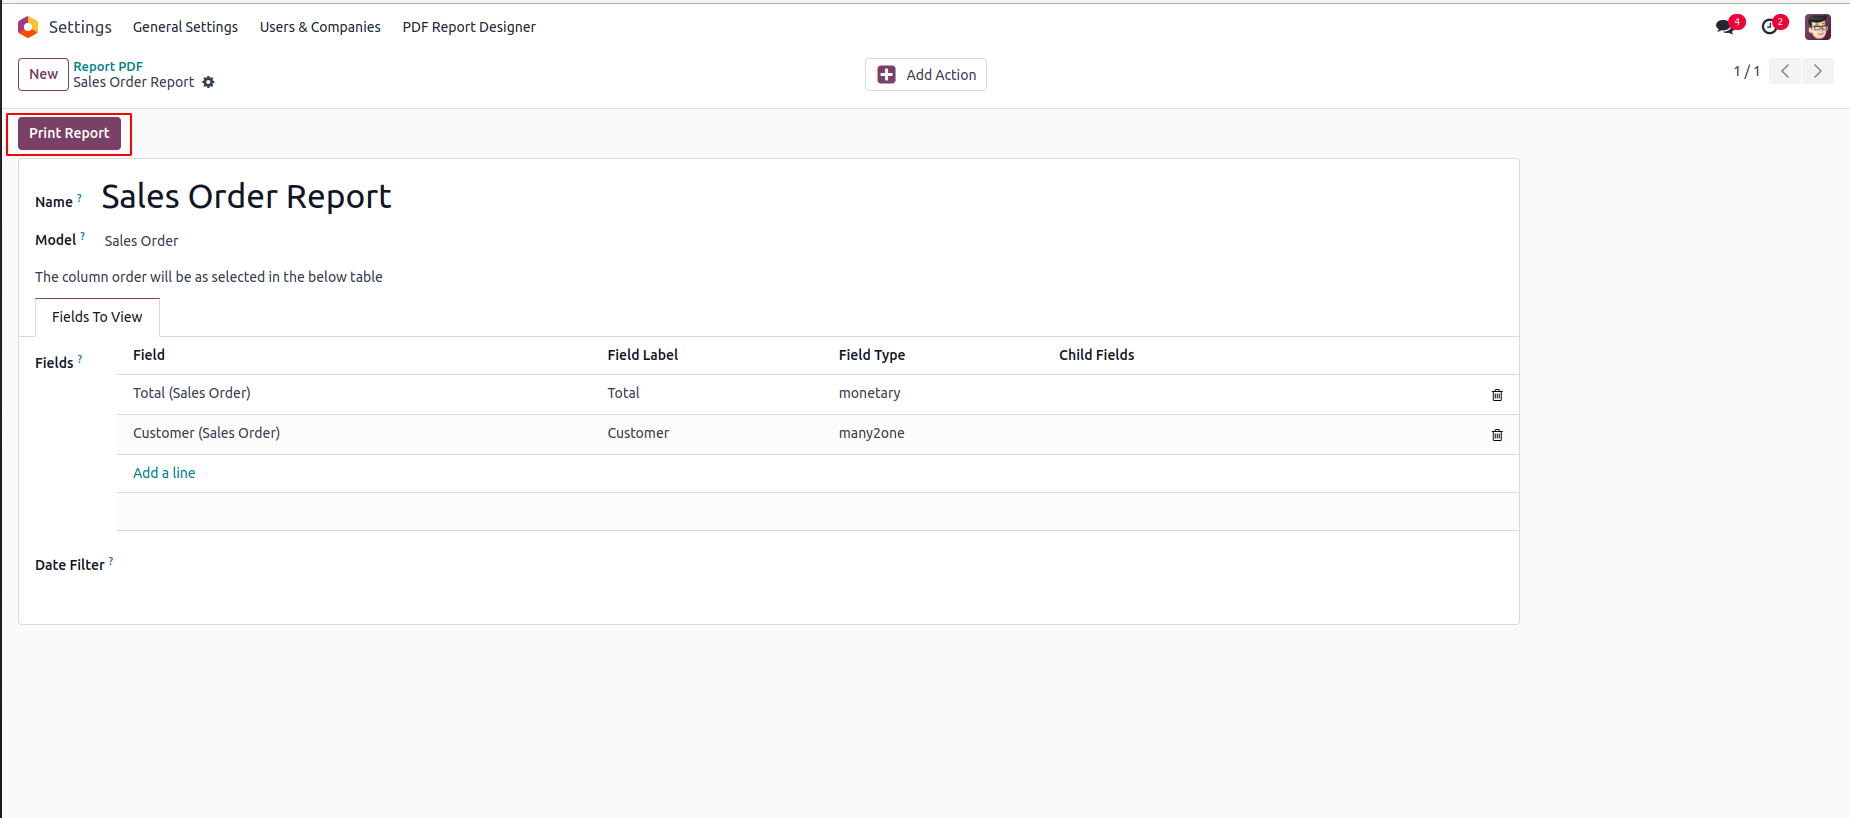Follow the Report PDF breadcrumb link
Viewport: 1850px width, 818px height.
108,66
